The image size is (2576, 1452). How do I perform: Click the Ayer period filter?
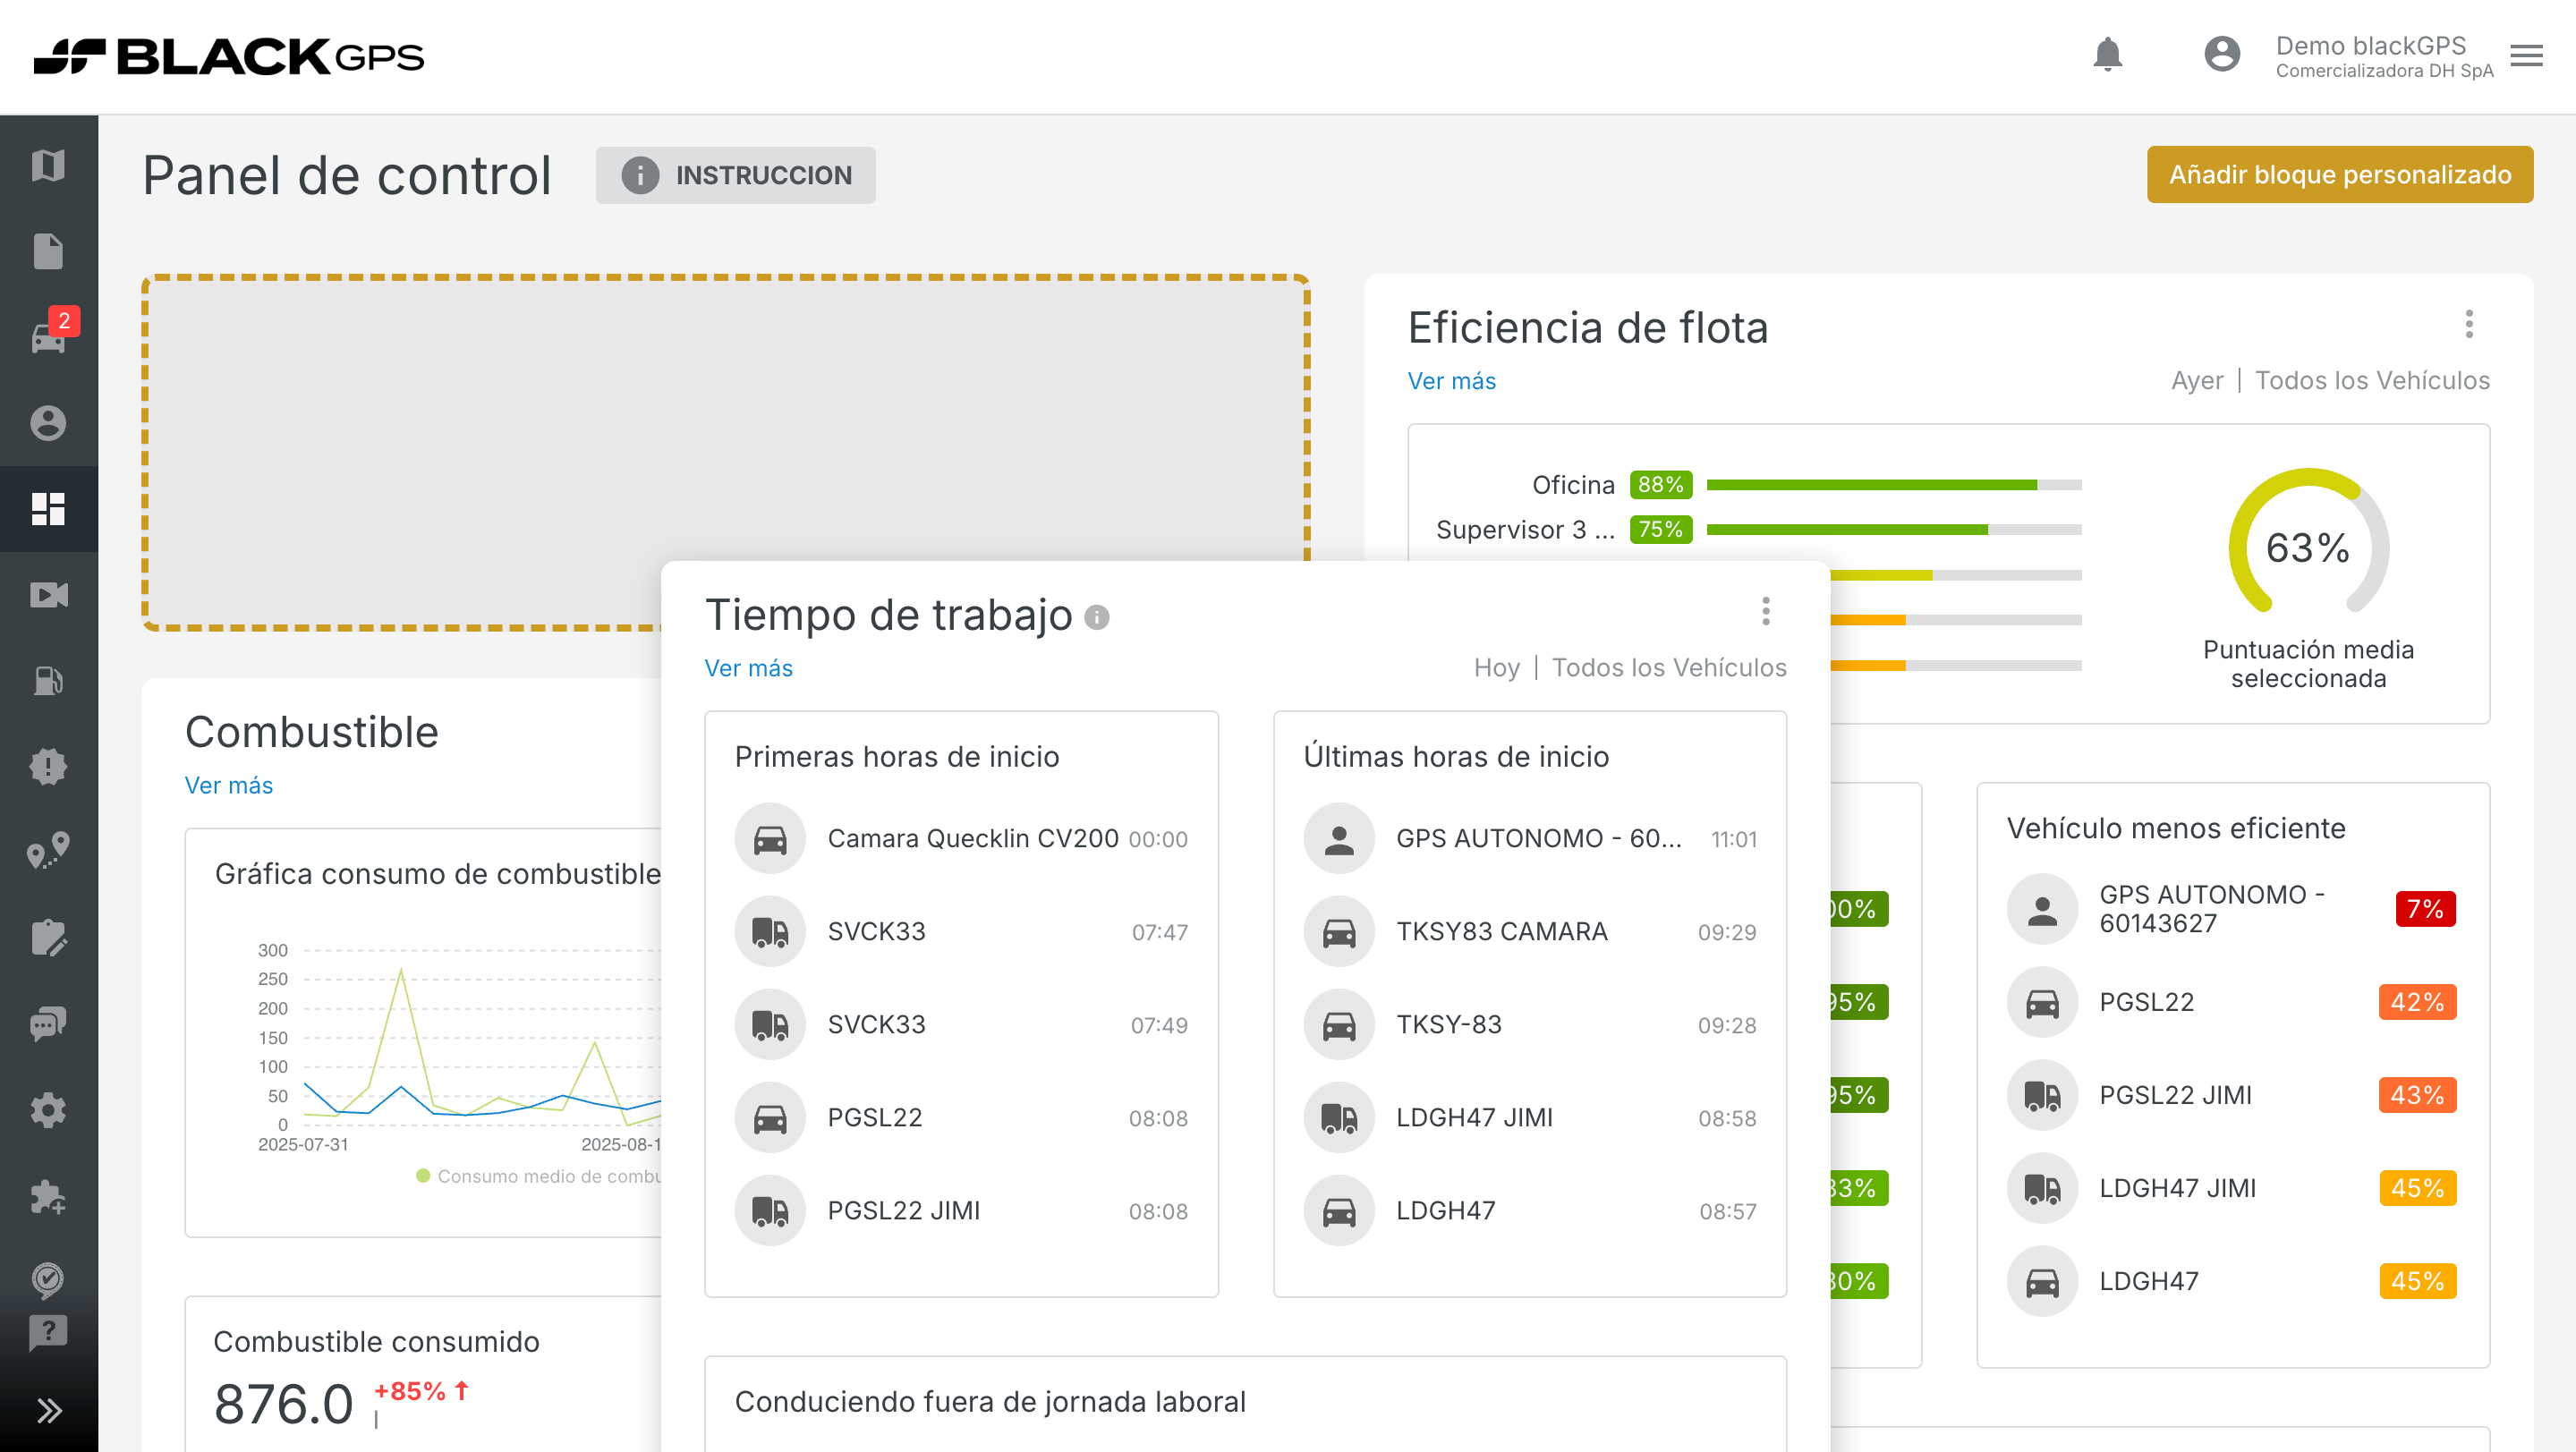click(x=2197, y=381)
